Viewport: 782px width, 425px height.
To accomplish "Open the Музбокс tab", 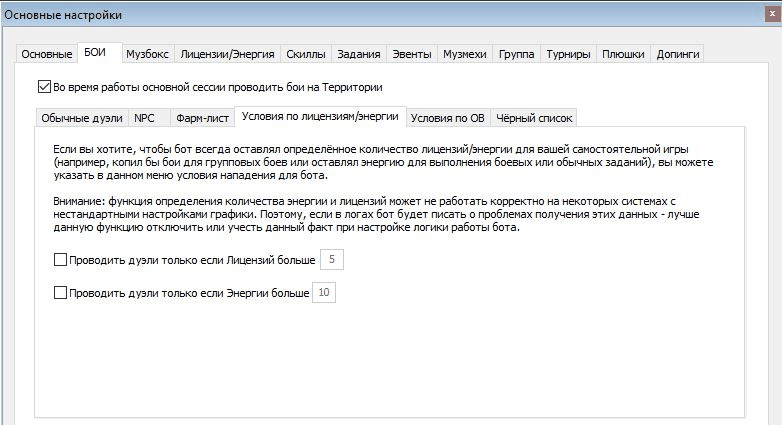I will point(147,54).
